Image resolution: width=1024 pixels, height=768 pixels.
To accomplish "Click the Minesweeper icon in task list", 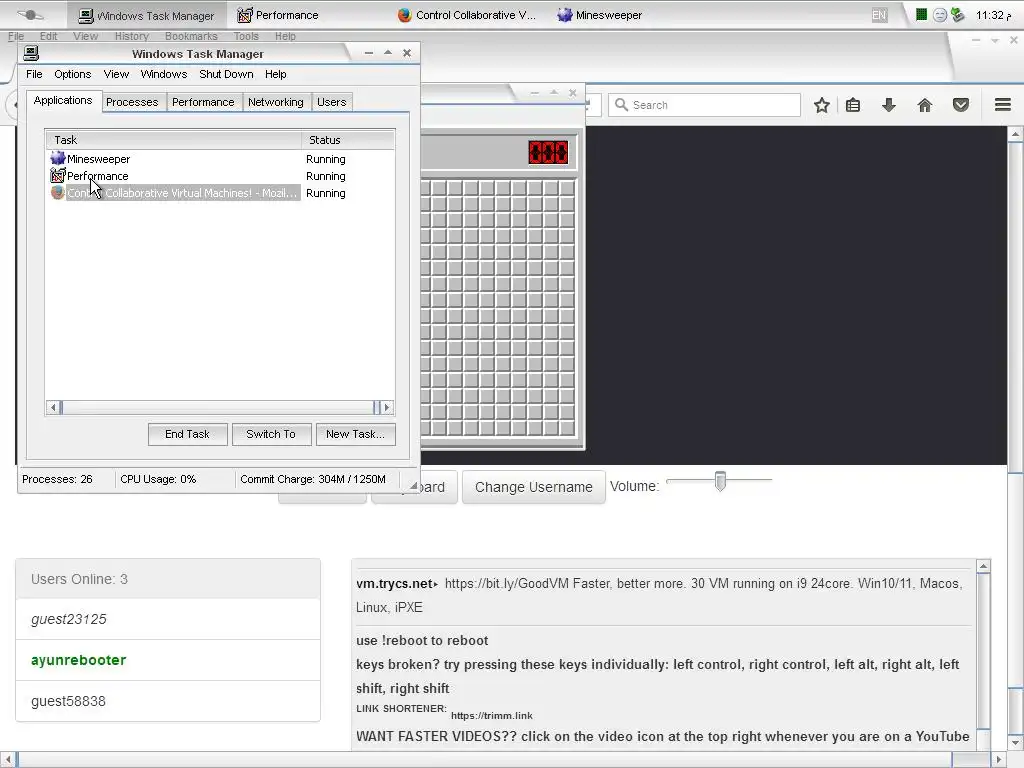I will coord(58,158).
